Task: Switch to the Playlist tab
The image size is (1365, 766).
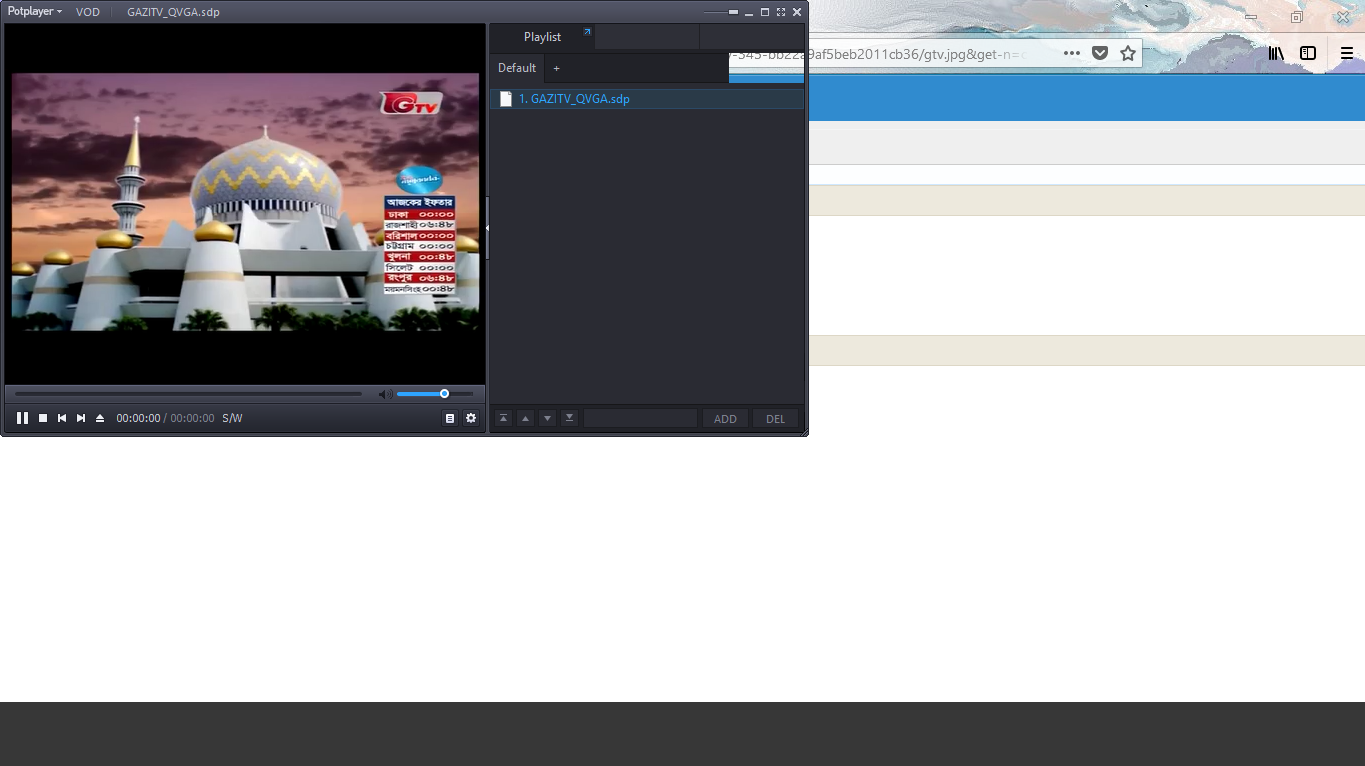Action: pos(542,37)
